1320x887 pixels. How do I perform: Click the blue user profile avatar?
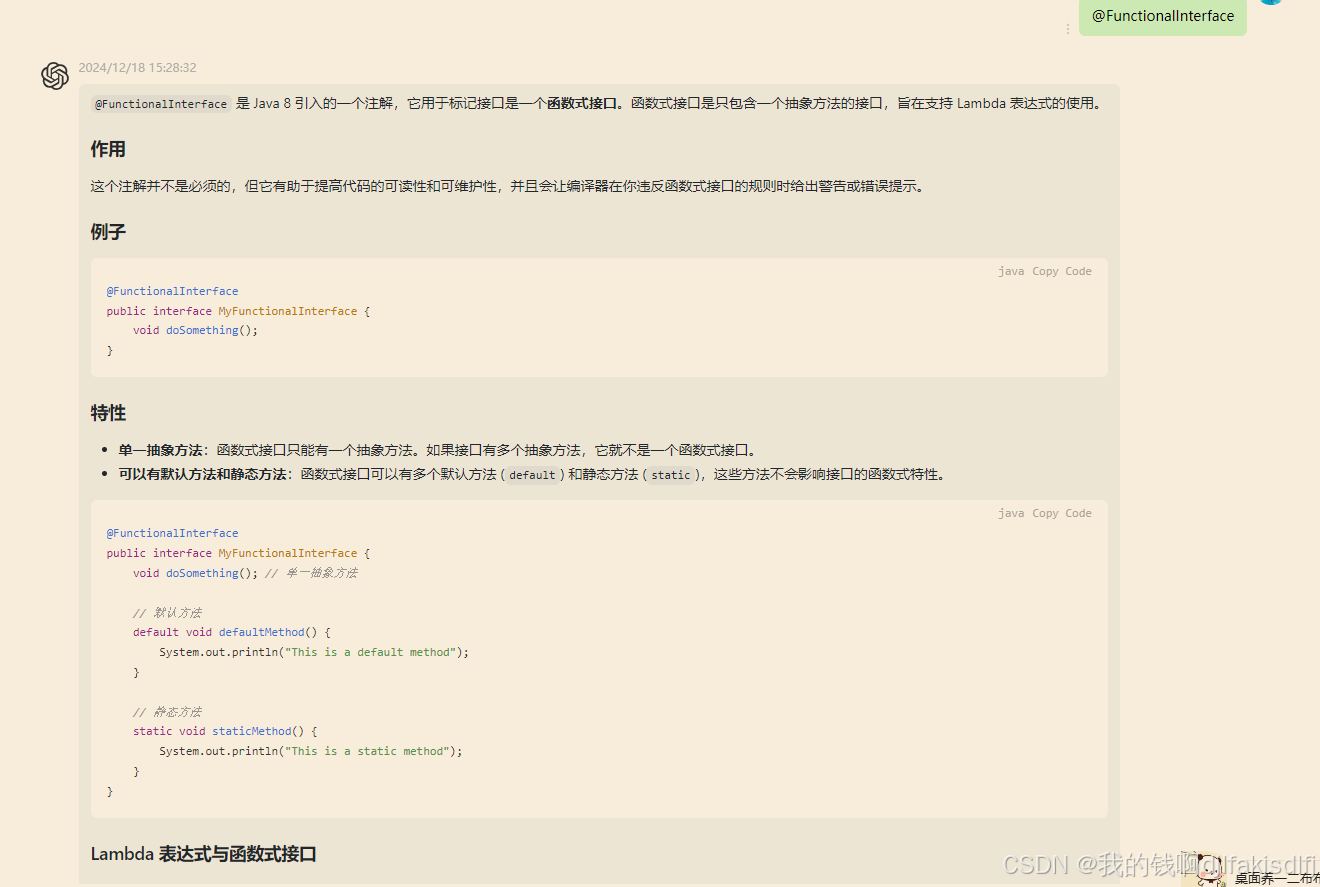click(x=1270, y=2)
